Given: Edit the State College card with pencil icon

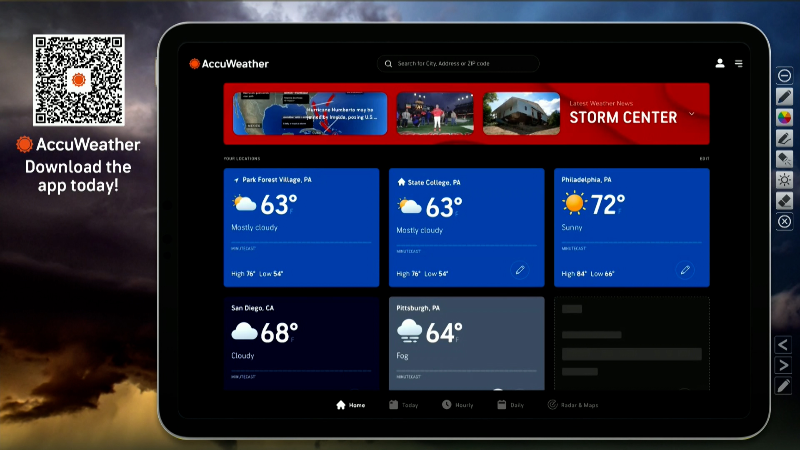Looking at the screenshot, I should tap(520, 270).
